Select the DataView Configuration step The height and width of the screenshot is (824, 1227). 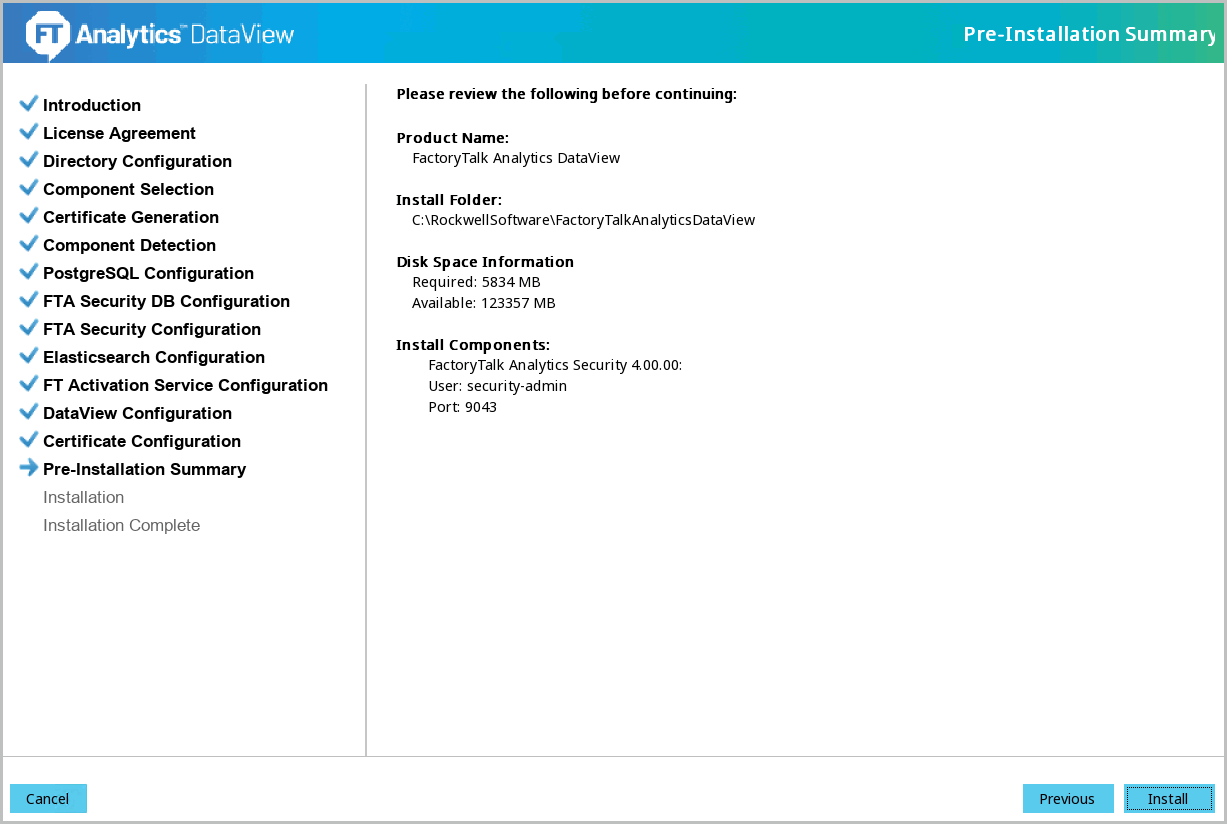137,413
